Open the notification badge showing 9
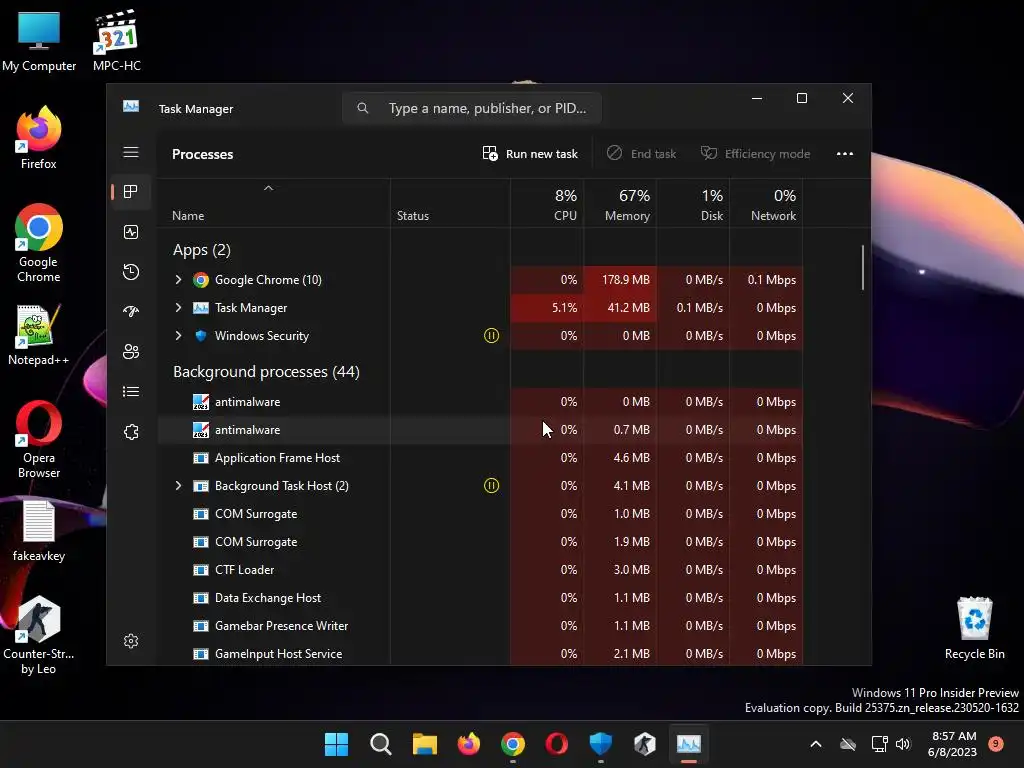 995,744
